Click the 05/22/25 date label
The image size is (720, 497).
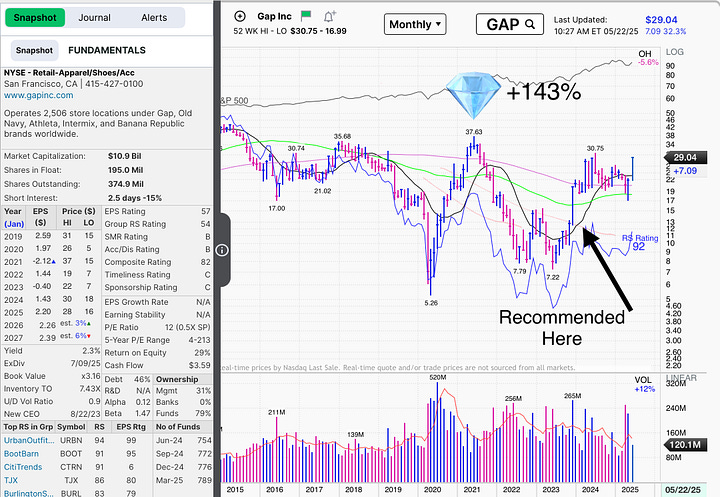(683, 490)
